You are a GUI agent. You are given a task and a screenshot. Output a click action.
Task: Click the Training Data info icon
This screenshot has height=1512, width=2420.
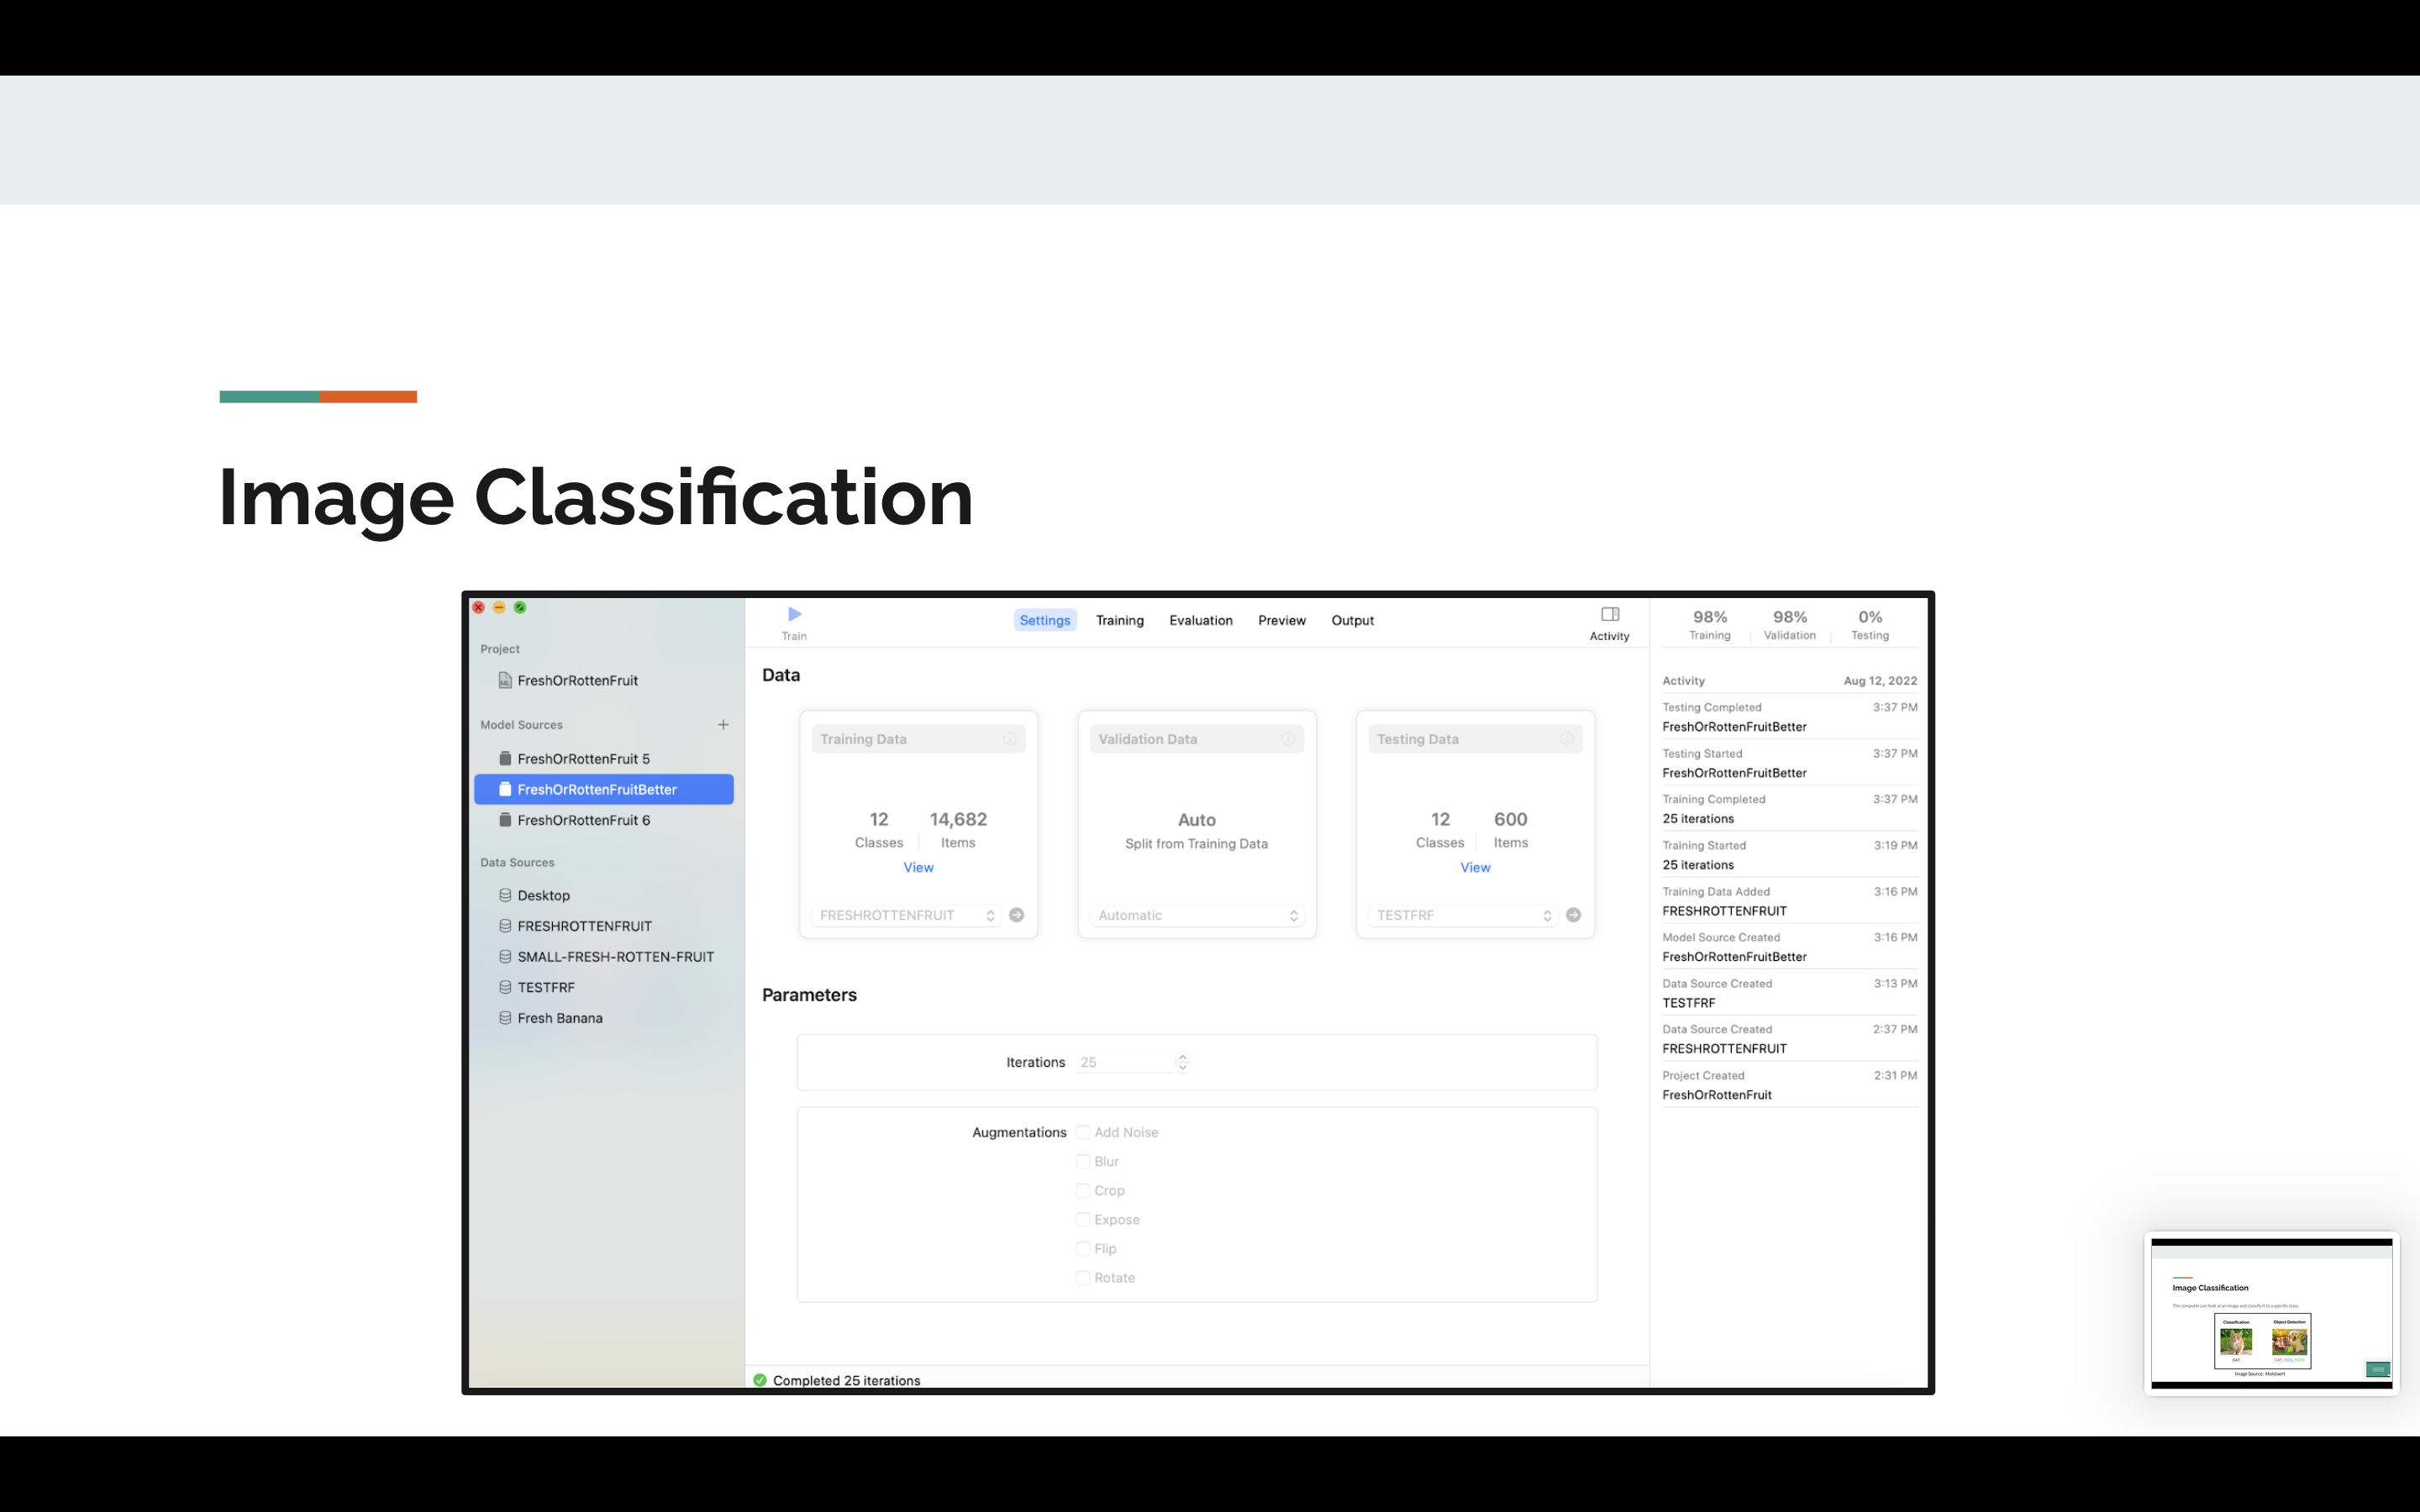pos(1010,739)
